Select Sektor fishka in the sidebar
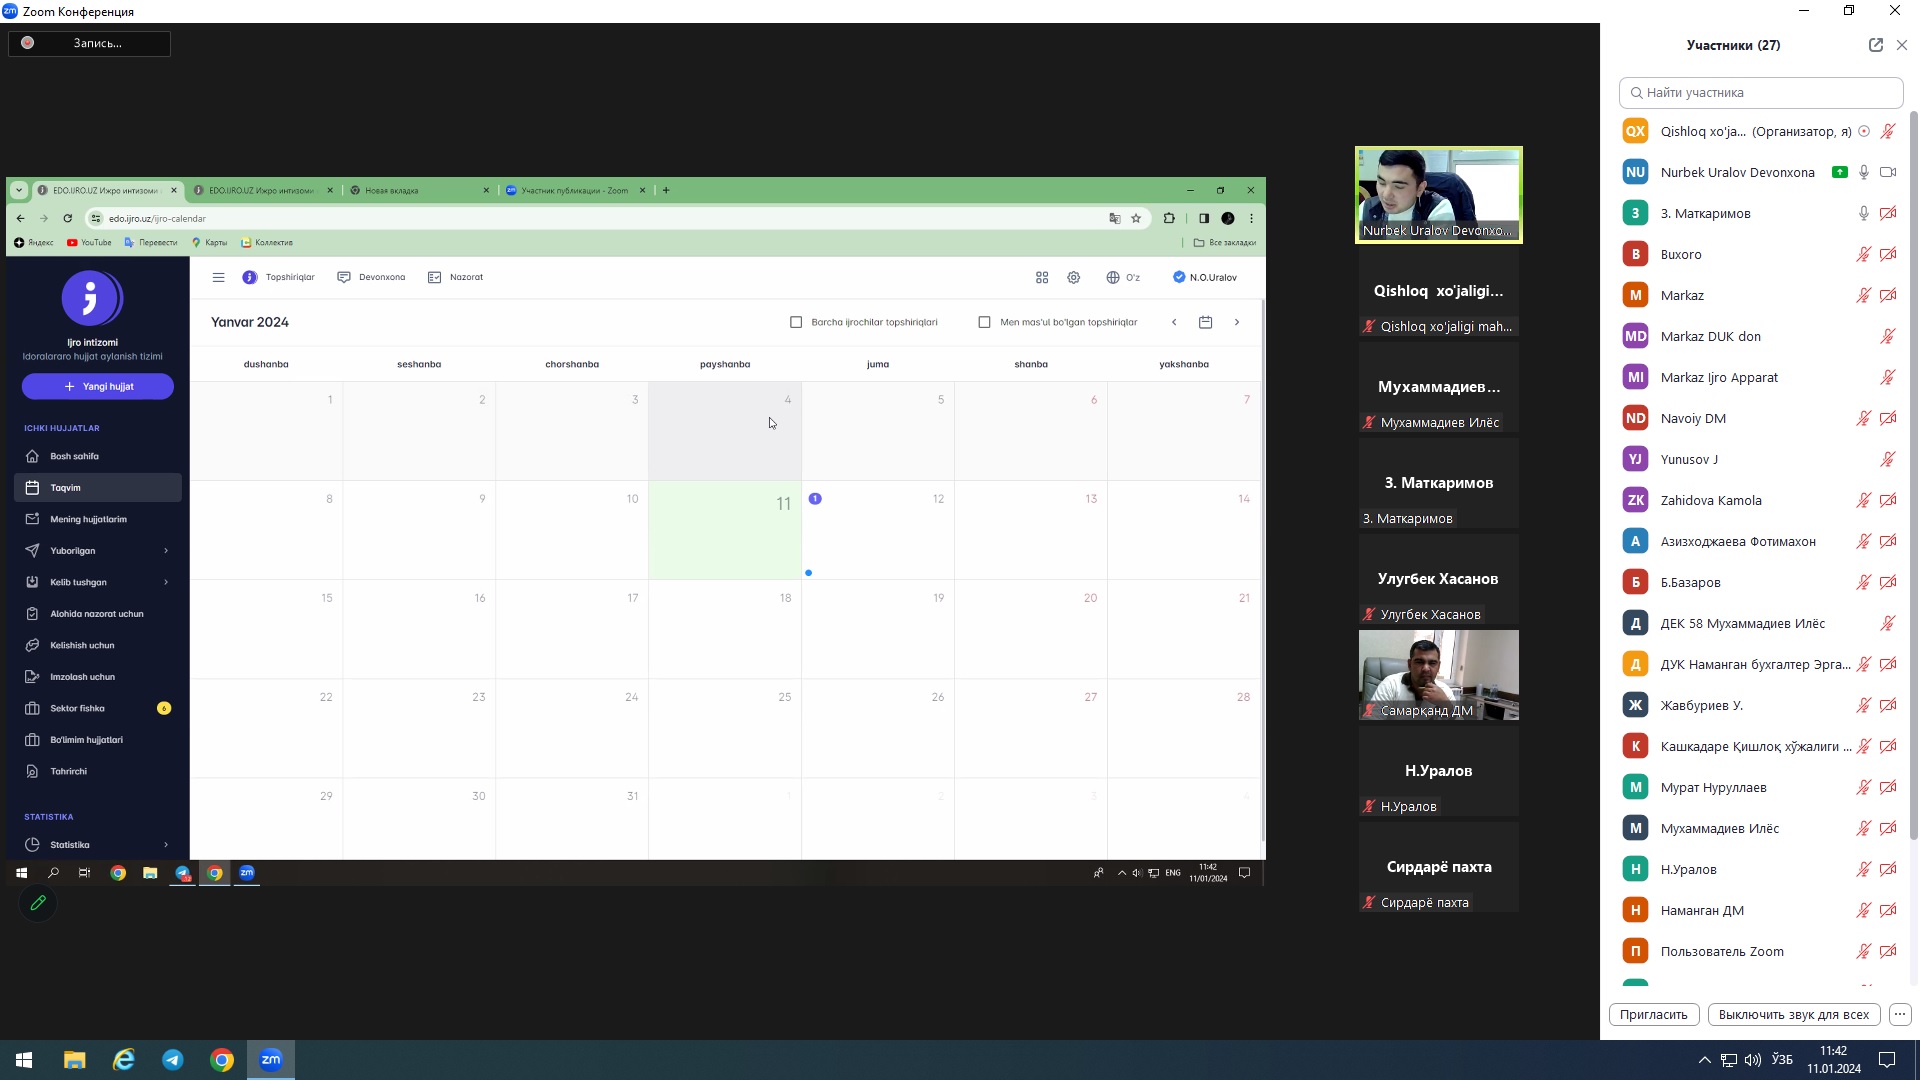1920x1080 pixels. point(78,709)
